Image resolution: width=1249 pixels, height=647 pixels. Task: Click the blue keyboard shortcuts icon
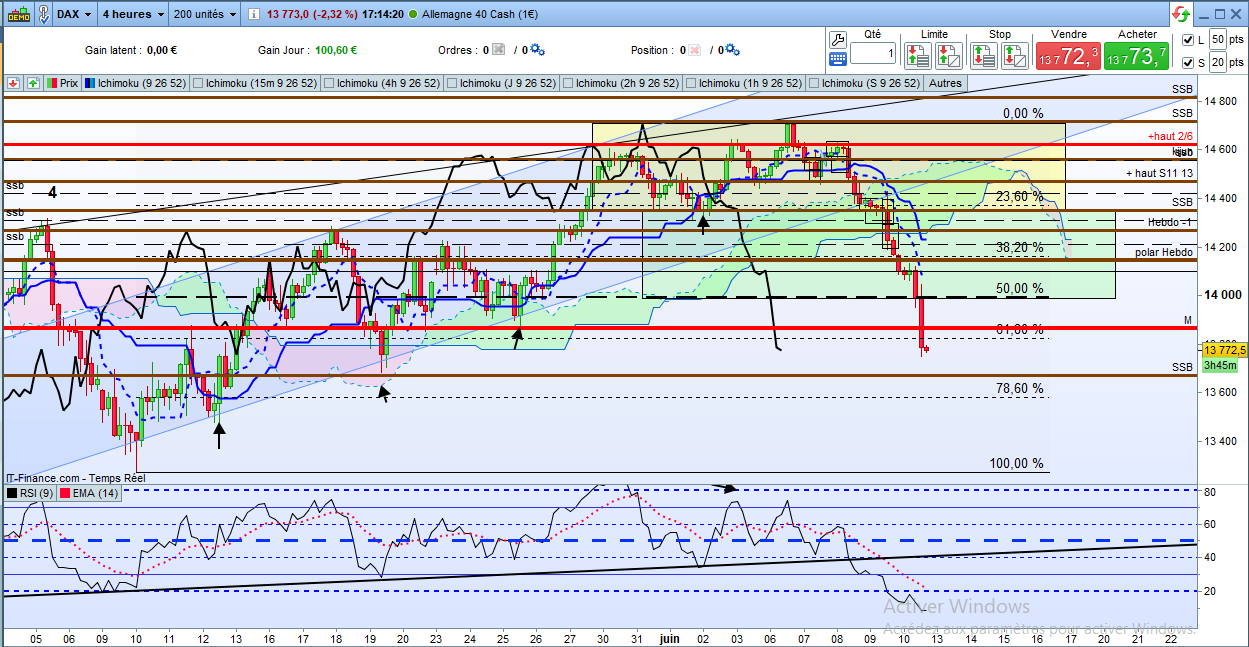838,58
